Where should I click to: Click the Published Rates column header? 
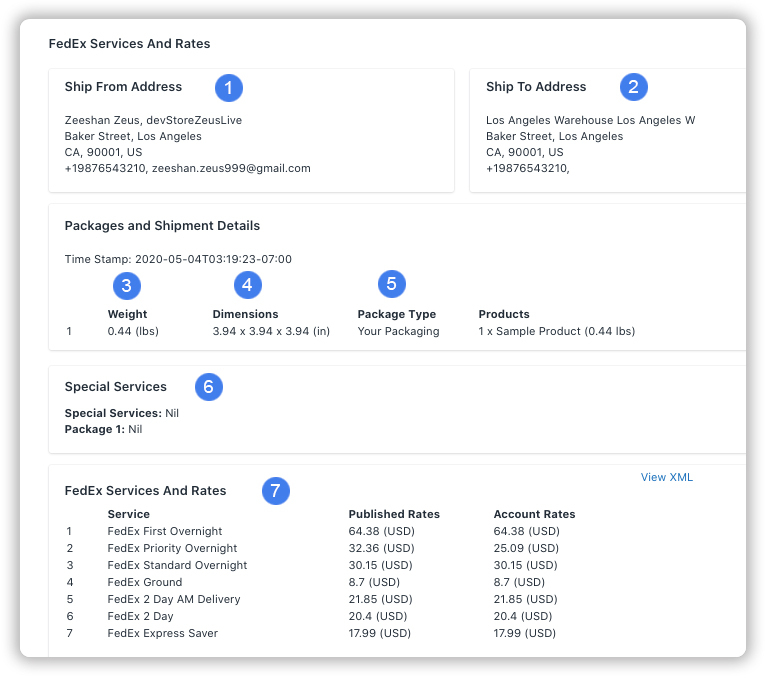(x=394, y=514)
